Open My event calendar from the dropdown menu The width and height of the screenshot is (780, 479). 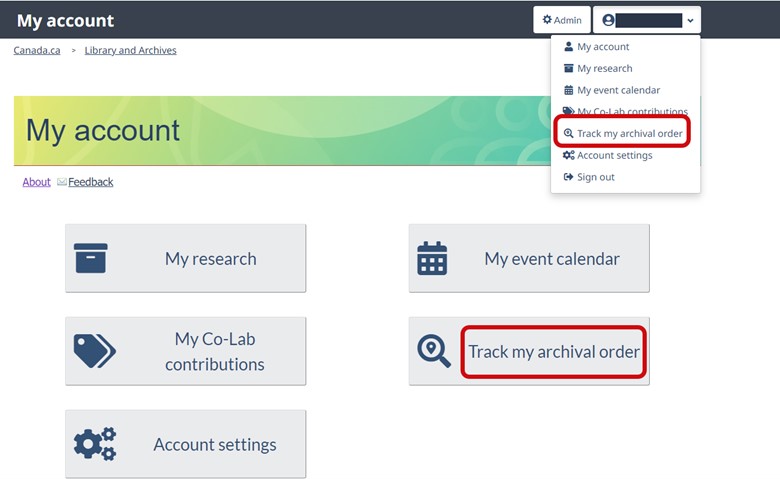(618, 90)
